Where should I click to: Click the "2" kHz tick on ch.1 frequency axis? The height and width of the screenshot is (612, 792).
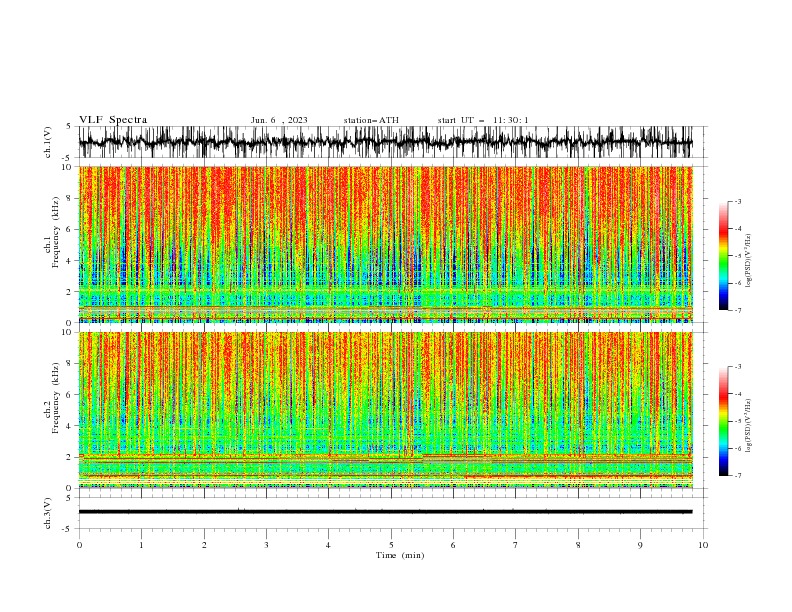tap(71, 291)
